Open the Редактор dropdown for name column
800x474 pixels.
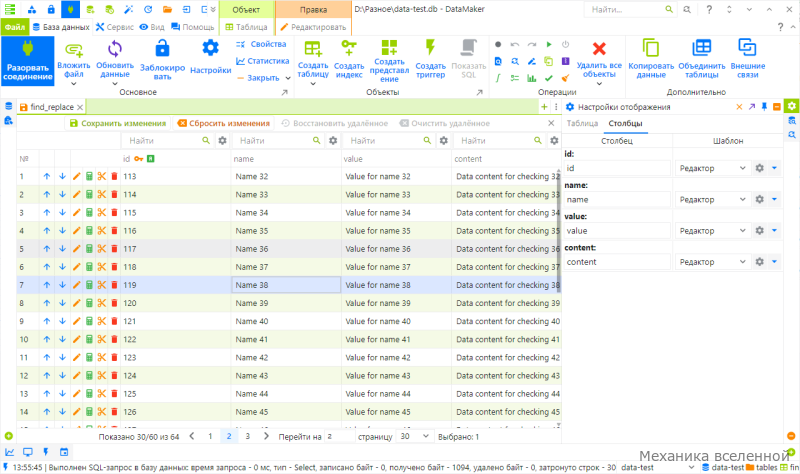(x=713, y=199)
